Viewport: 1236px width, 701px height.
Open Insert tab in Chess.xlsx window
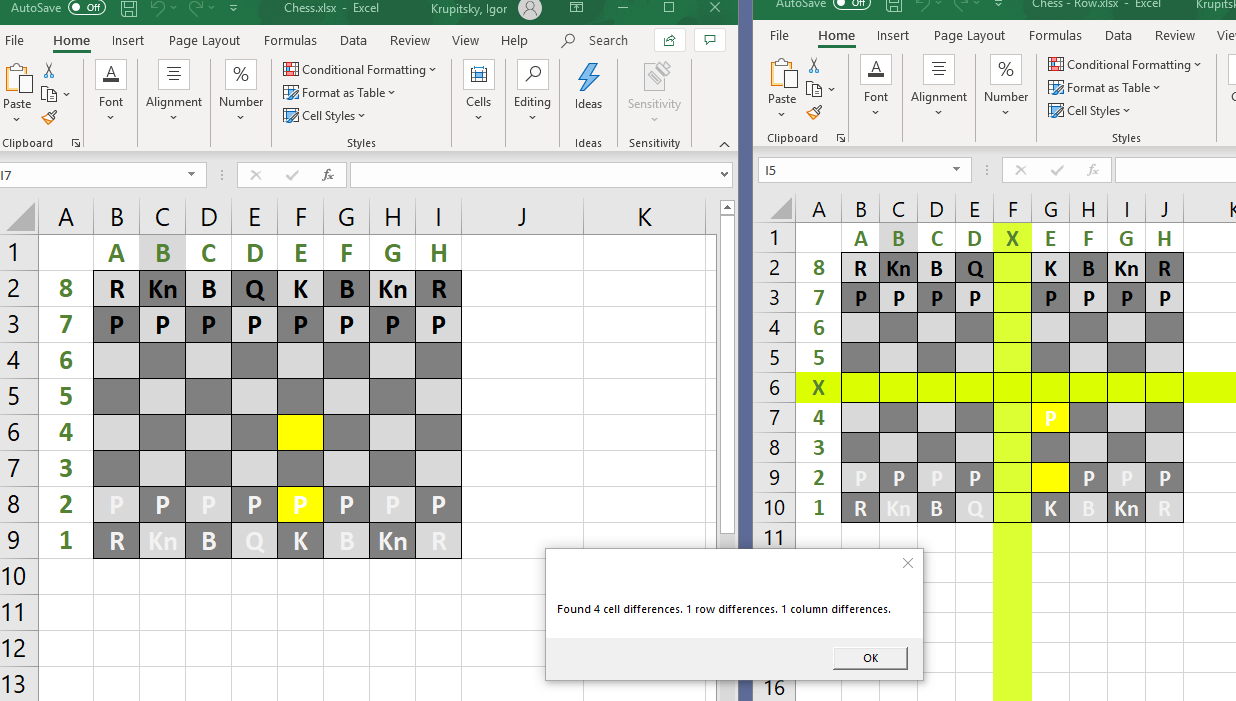pos(128,41)
